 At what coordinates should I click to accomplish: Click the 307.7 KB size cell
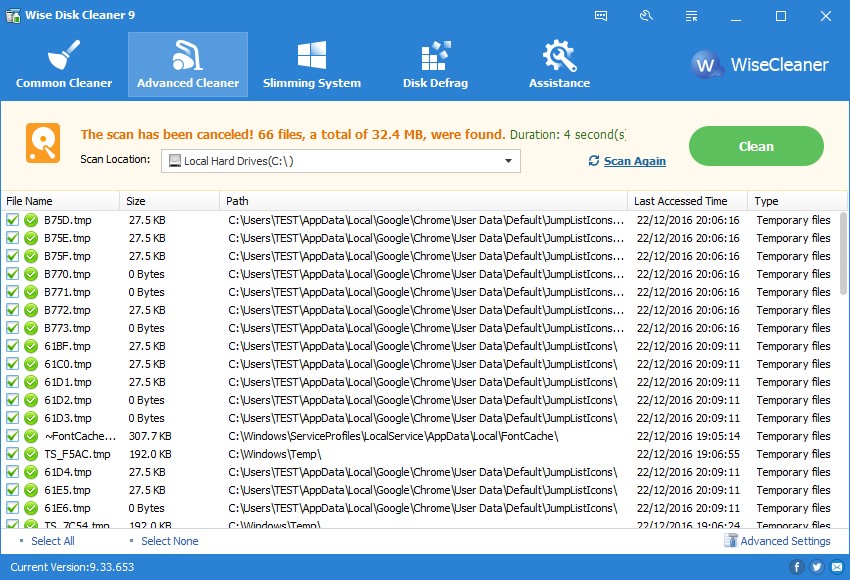click(x=150, y=436)
